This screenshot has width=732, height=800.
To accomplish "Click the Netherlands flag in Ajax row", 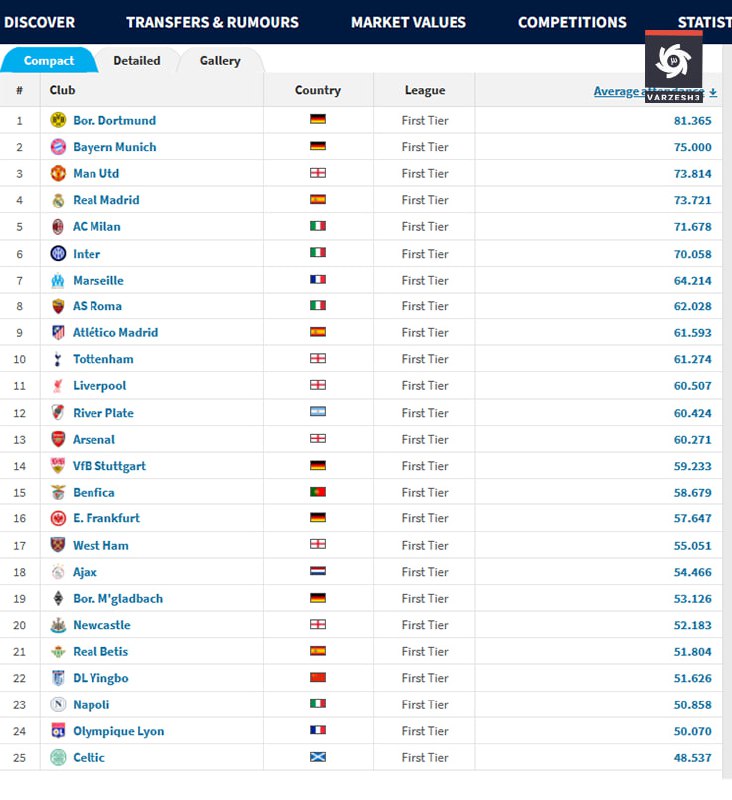I will [318, 571].
